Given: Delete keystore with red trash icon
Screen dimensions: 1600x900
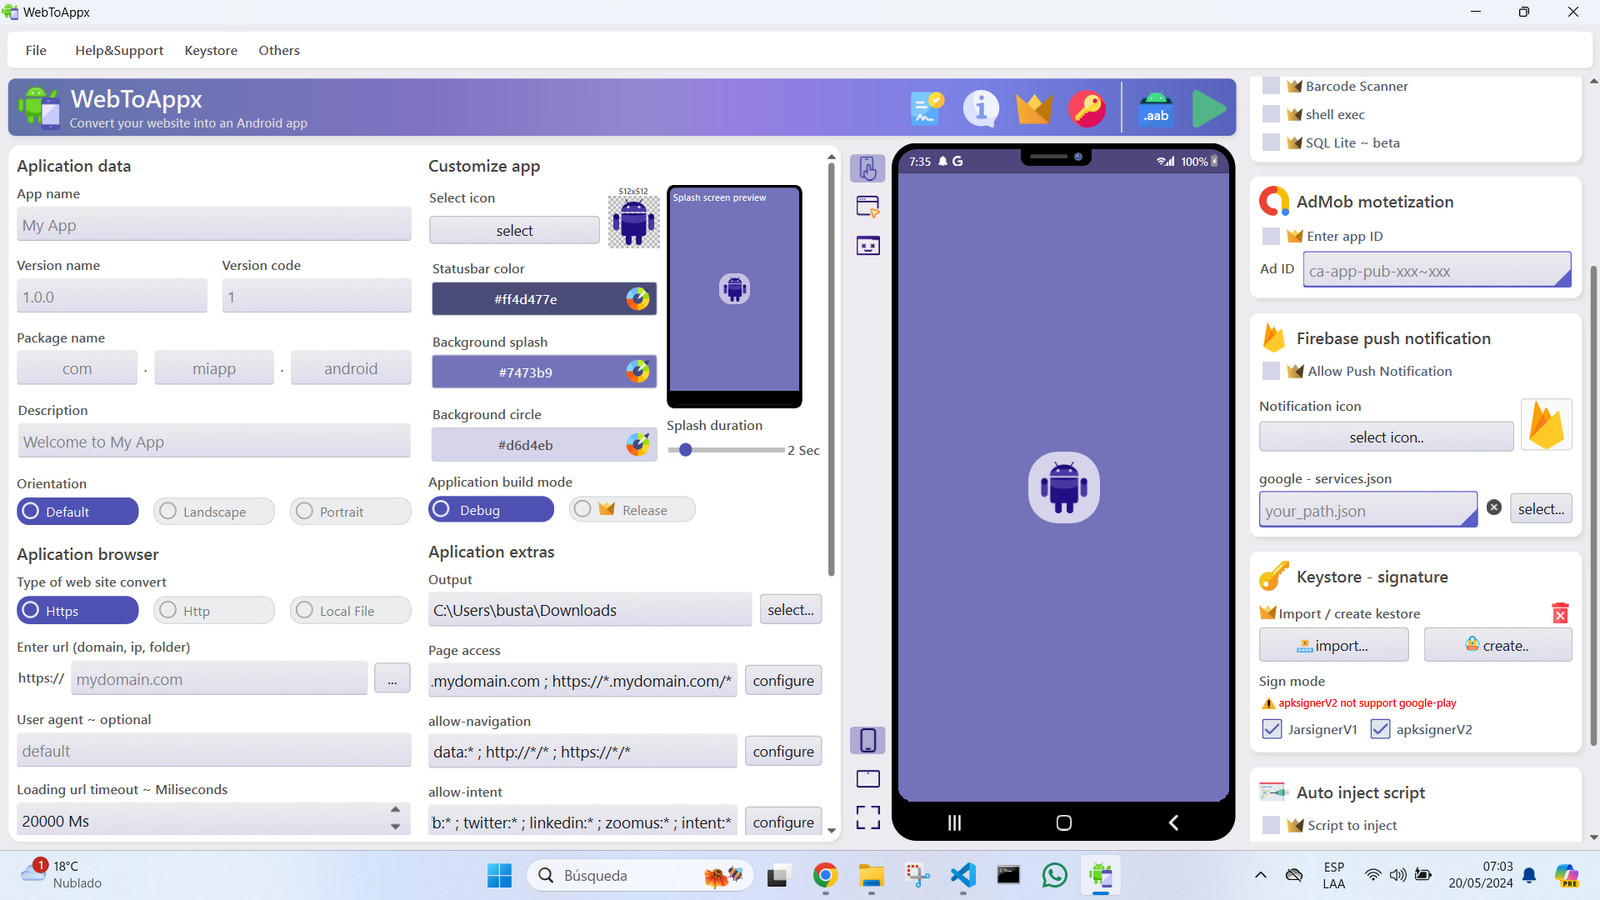Looking at the screenshot, I should 1560,612.
